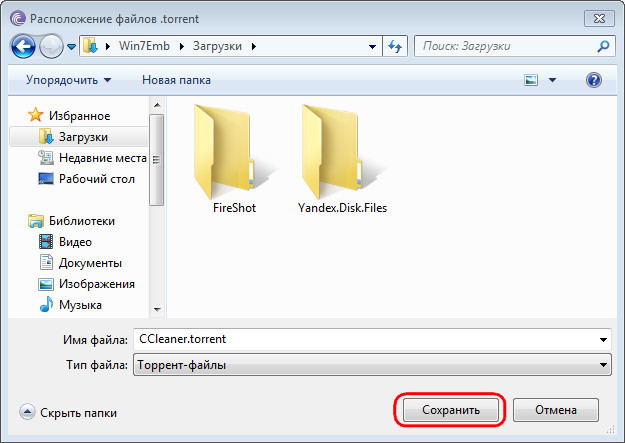
Task: Open the view options dropdown arrow
Action: pos(552,80)
